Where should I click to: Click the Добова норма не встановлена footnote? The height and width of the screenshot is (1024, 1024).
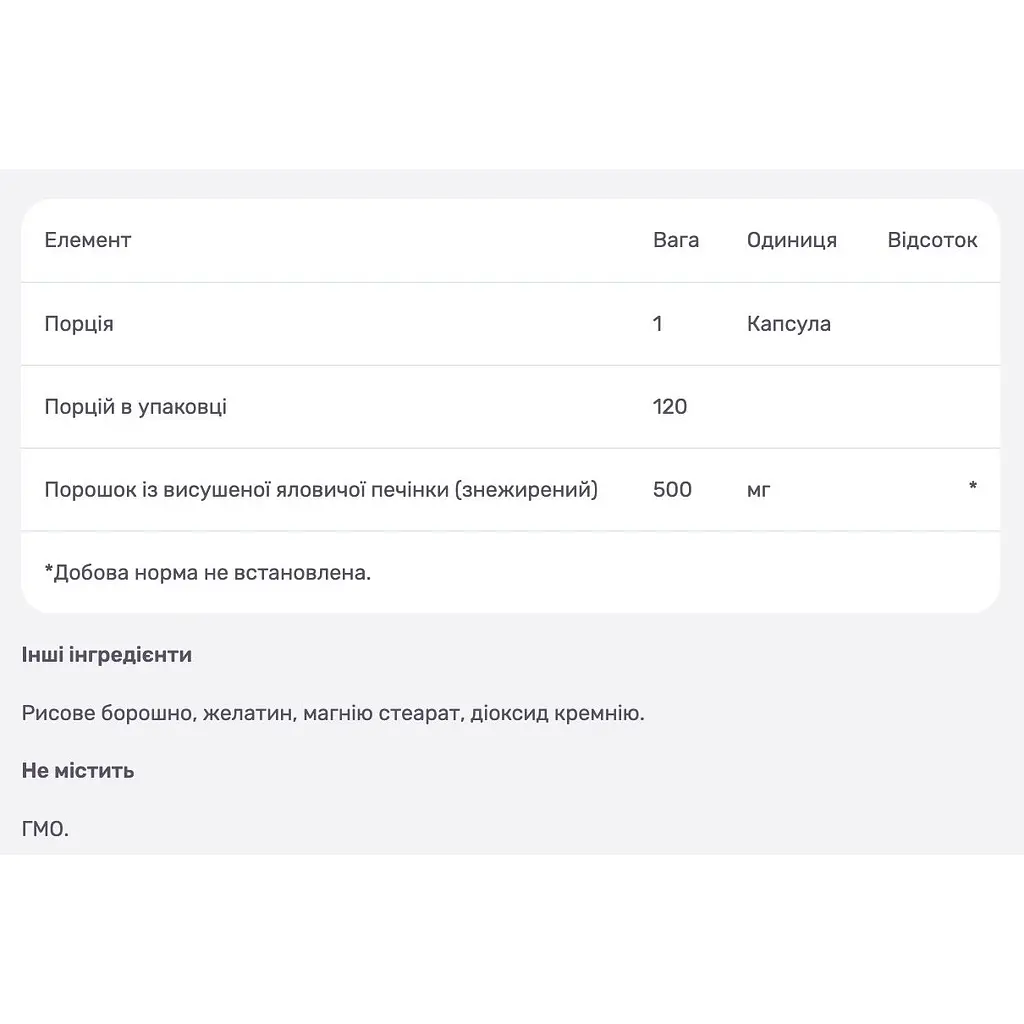coord(208,573)
